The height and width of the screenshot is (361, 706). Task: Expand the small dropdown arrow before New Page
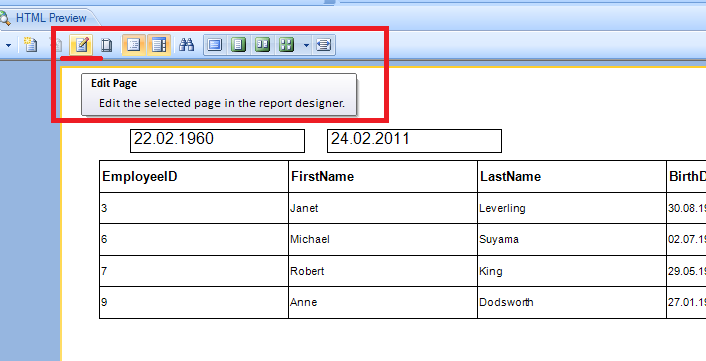pos(8,45)
